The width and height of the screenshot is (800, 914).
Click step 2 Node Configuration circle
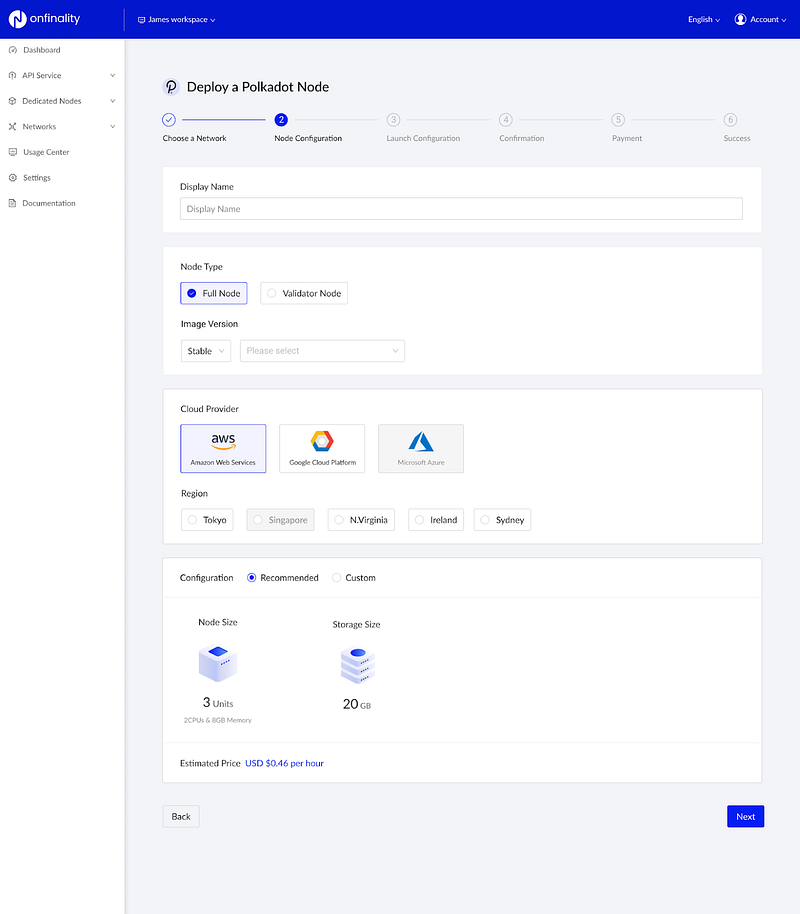pos(281,119)
